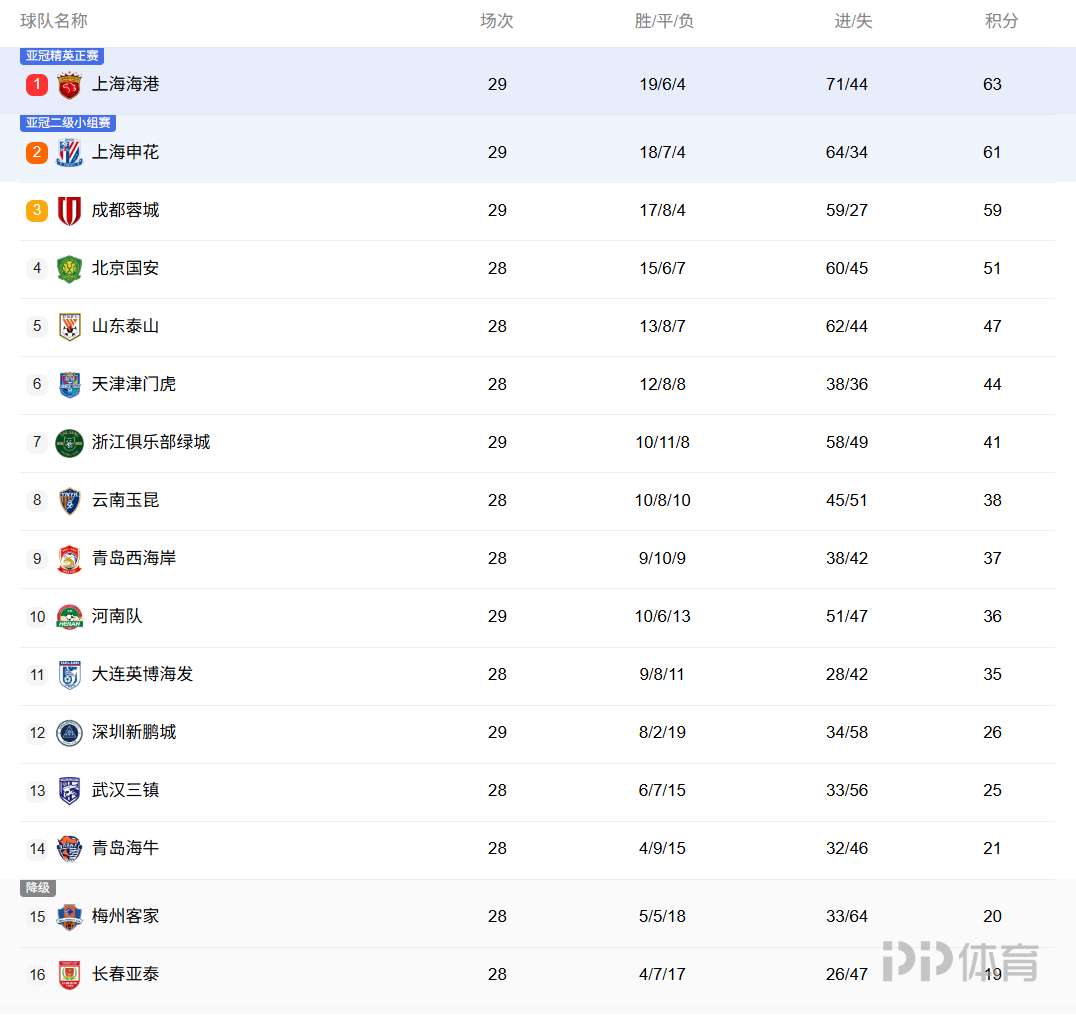The image size is (1076, 1019).
Task: Click the Shanghai Shenhua (上海申花) club logo
Action: [x=69, y=153]
